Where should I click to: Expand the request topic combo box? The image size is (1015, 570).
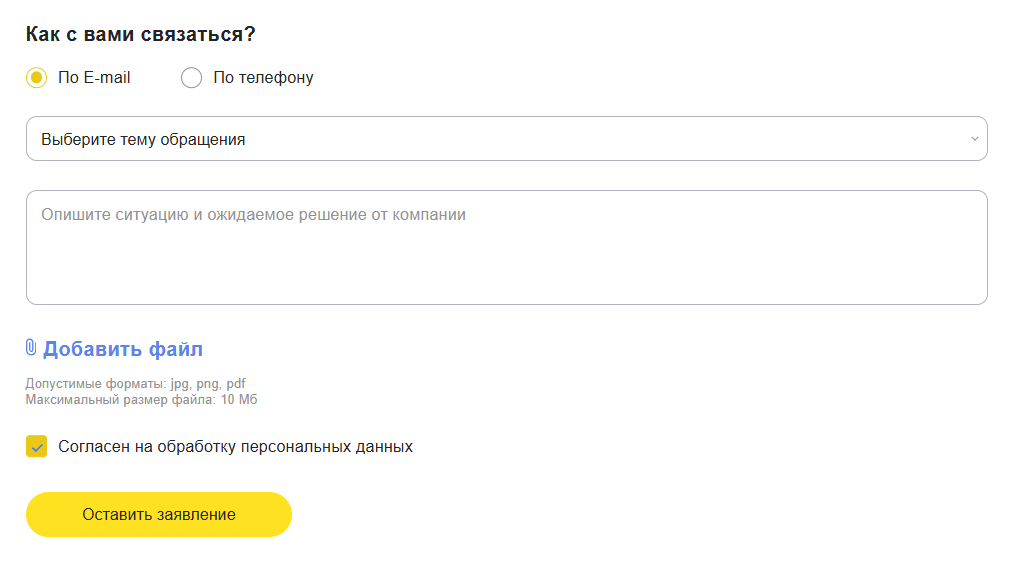pos(506,139)
